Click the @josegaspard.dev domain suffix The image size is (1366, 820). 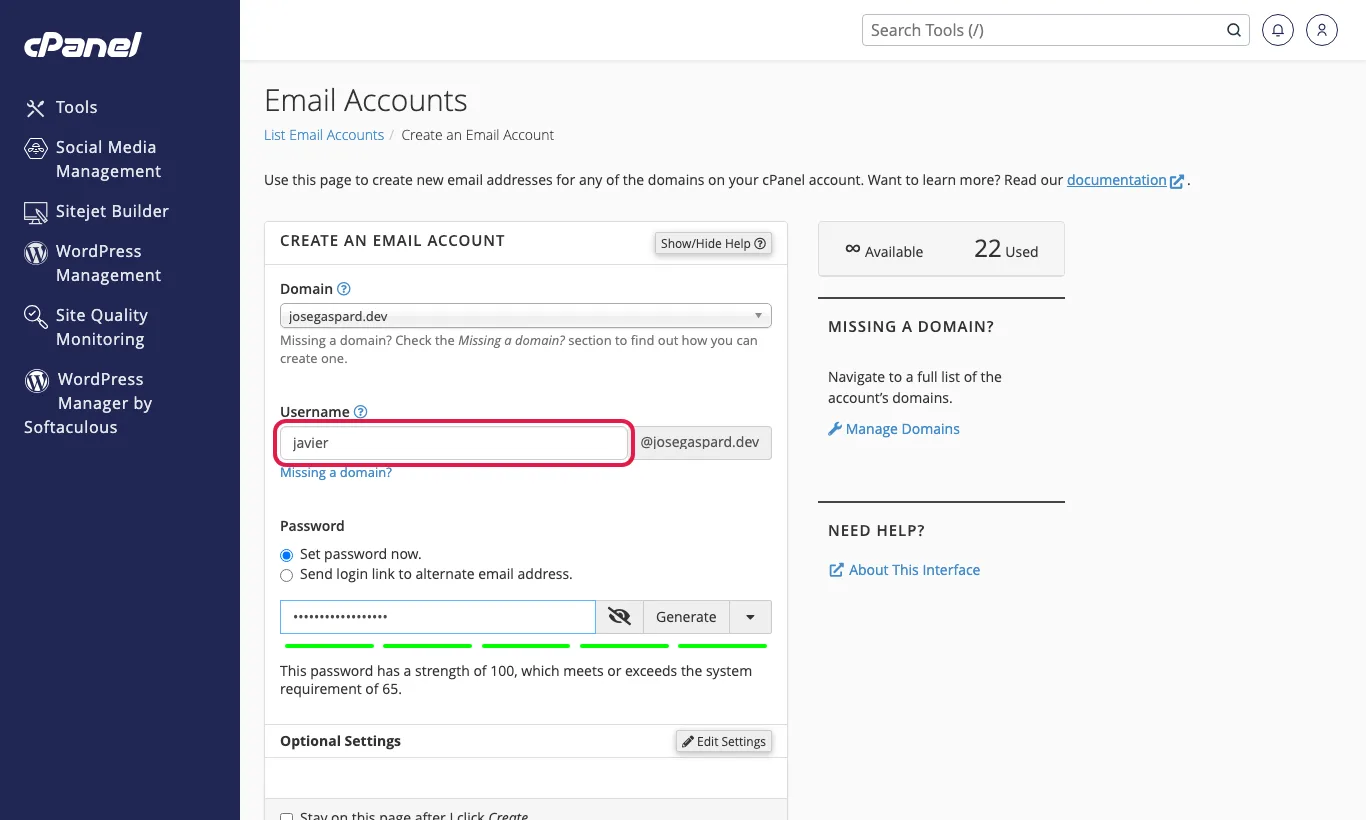point(700,443)
